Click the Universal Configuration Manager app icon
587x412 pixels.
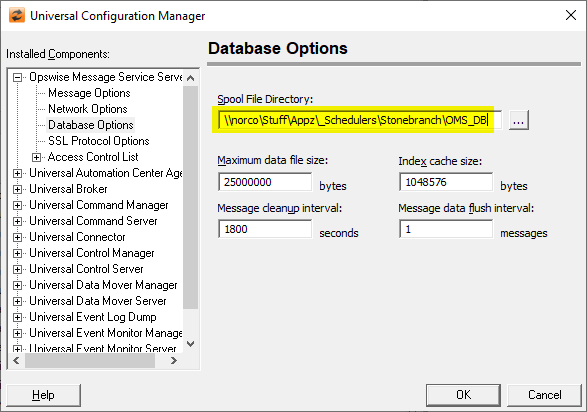point(17,16)
